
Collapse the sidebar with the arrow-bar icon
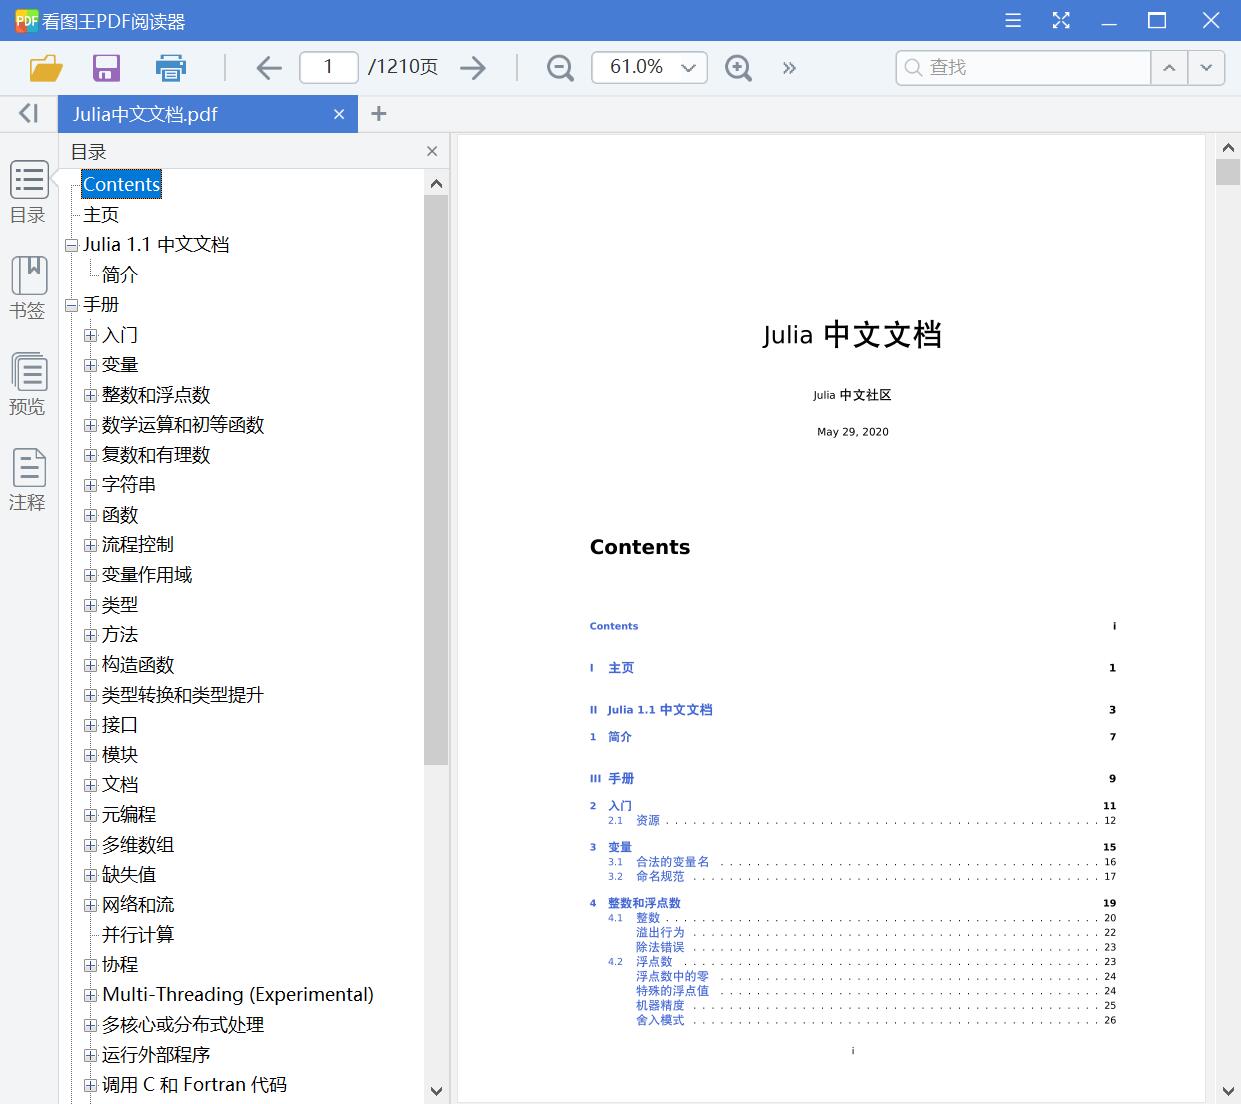(29, 114)
